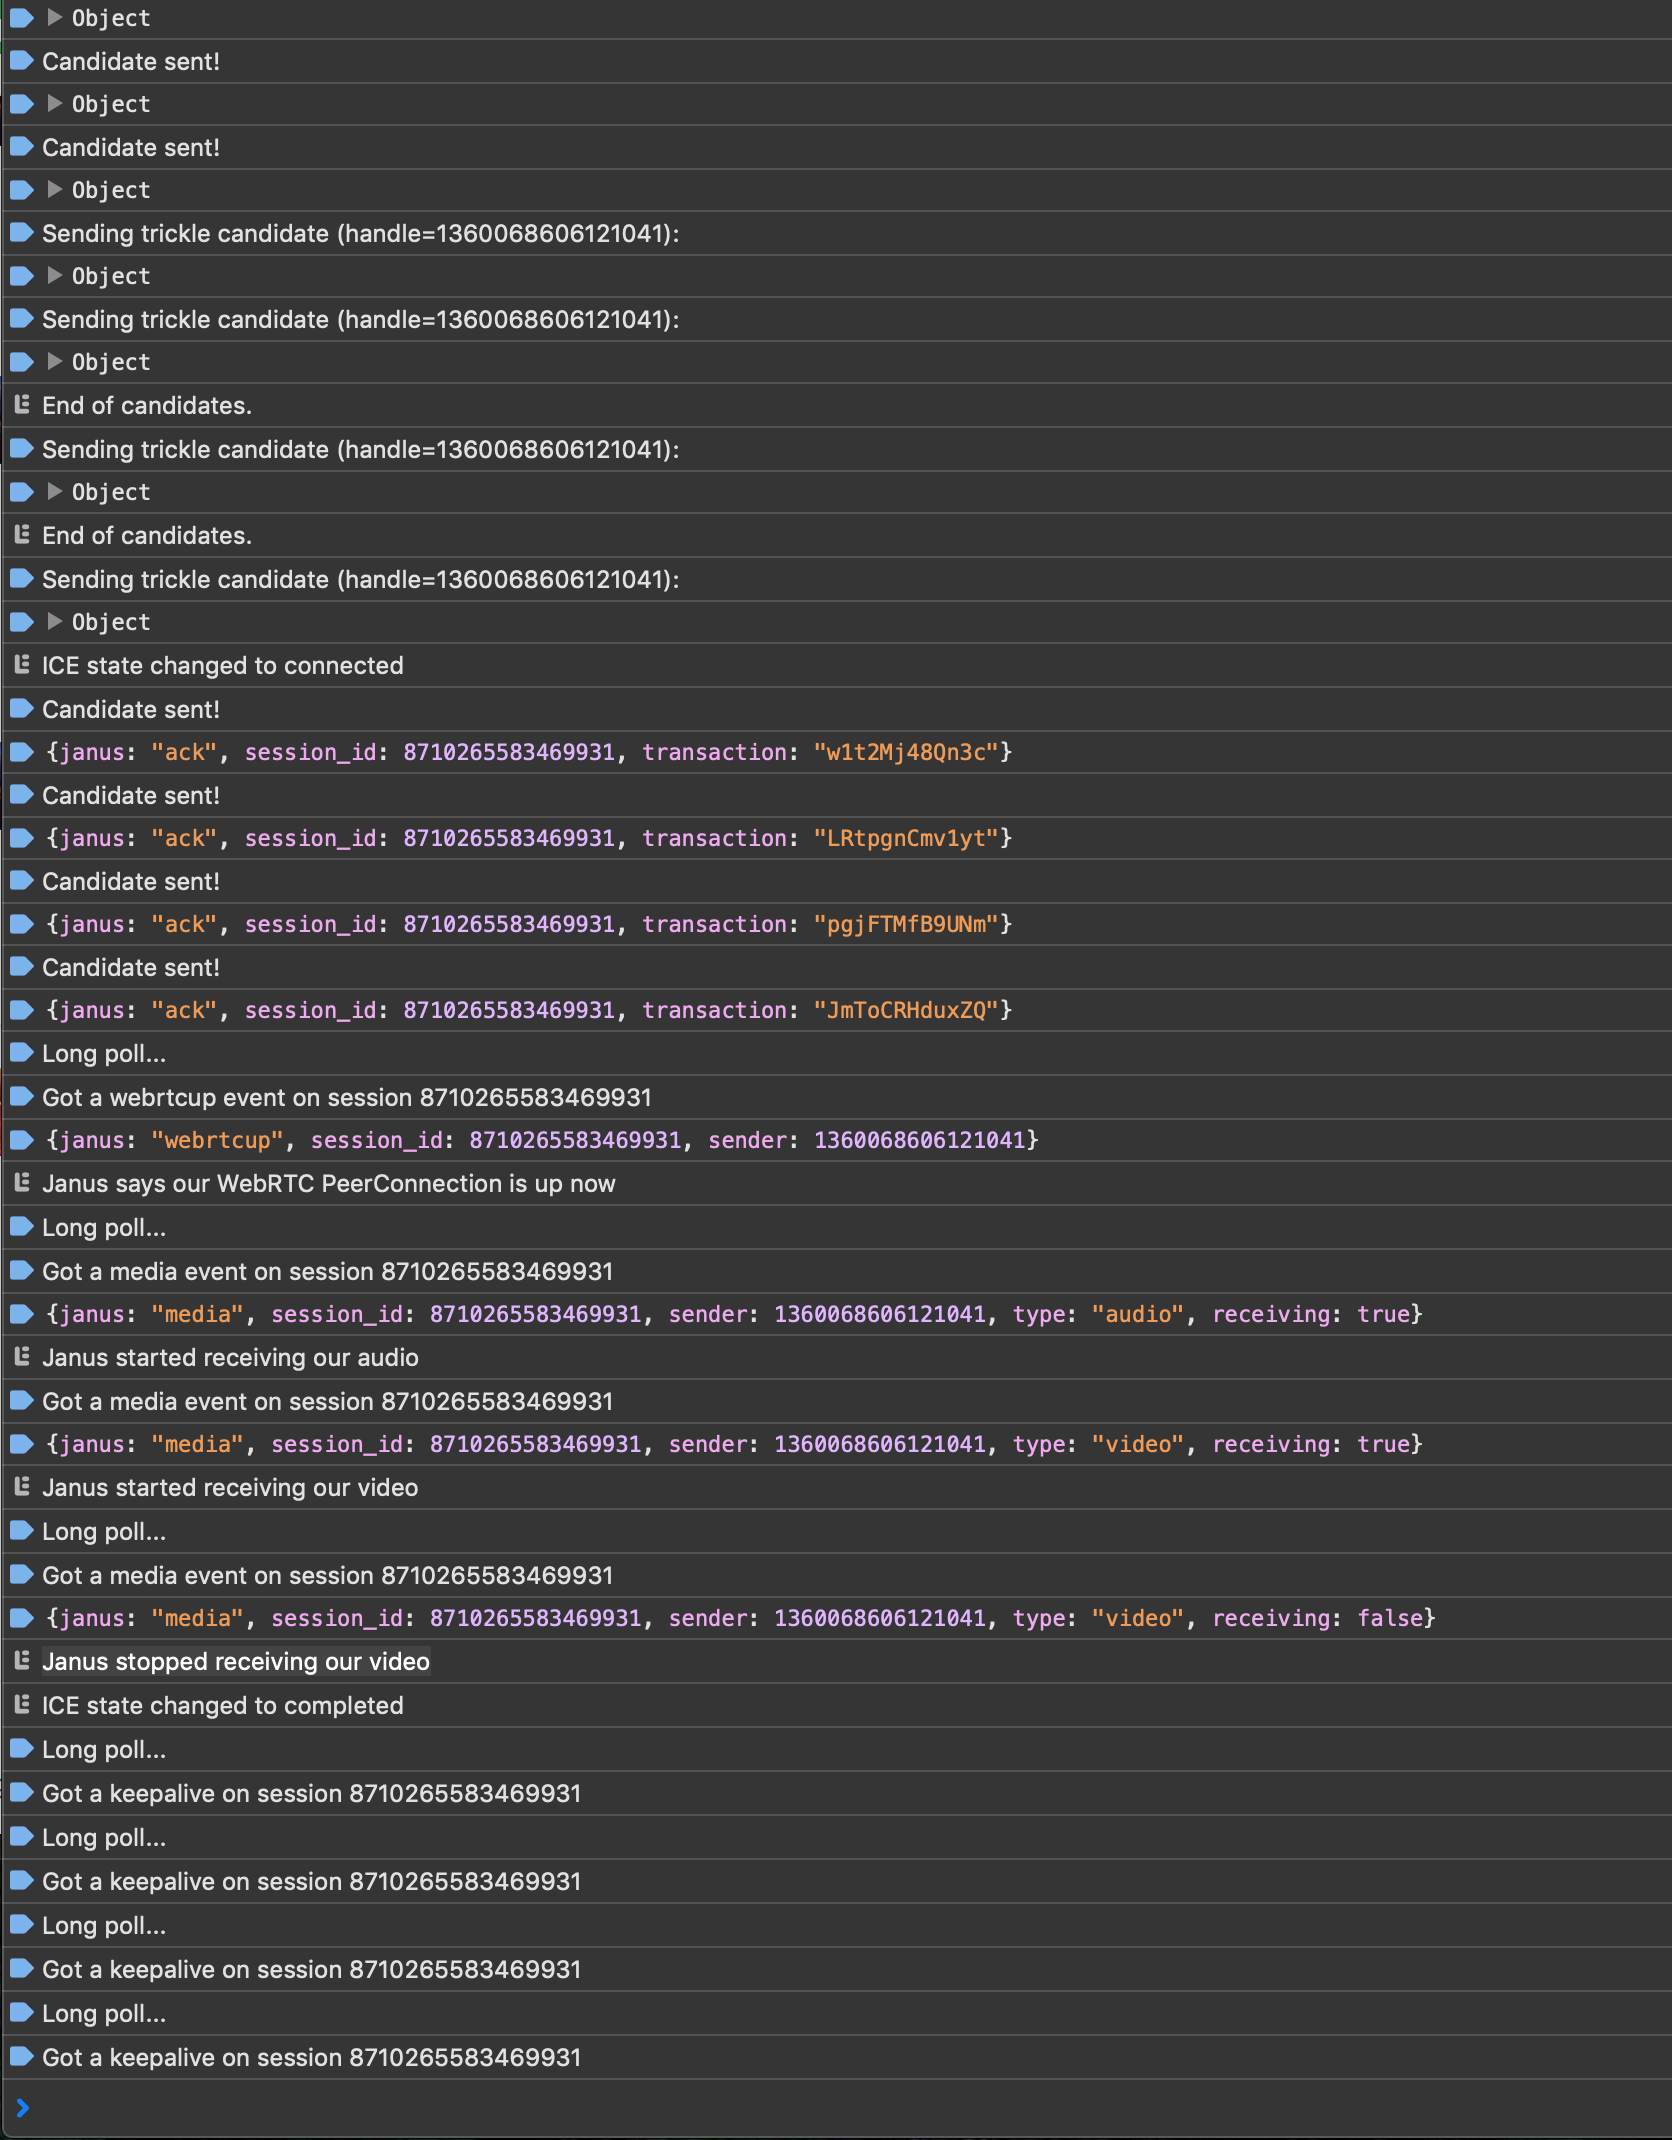1672x2140 pixels.
Task: Click the log icon beside the 'receiving: false' media row
Action: (22, 1618)
